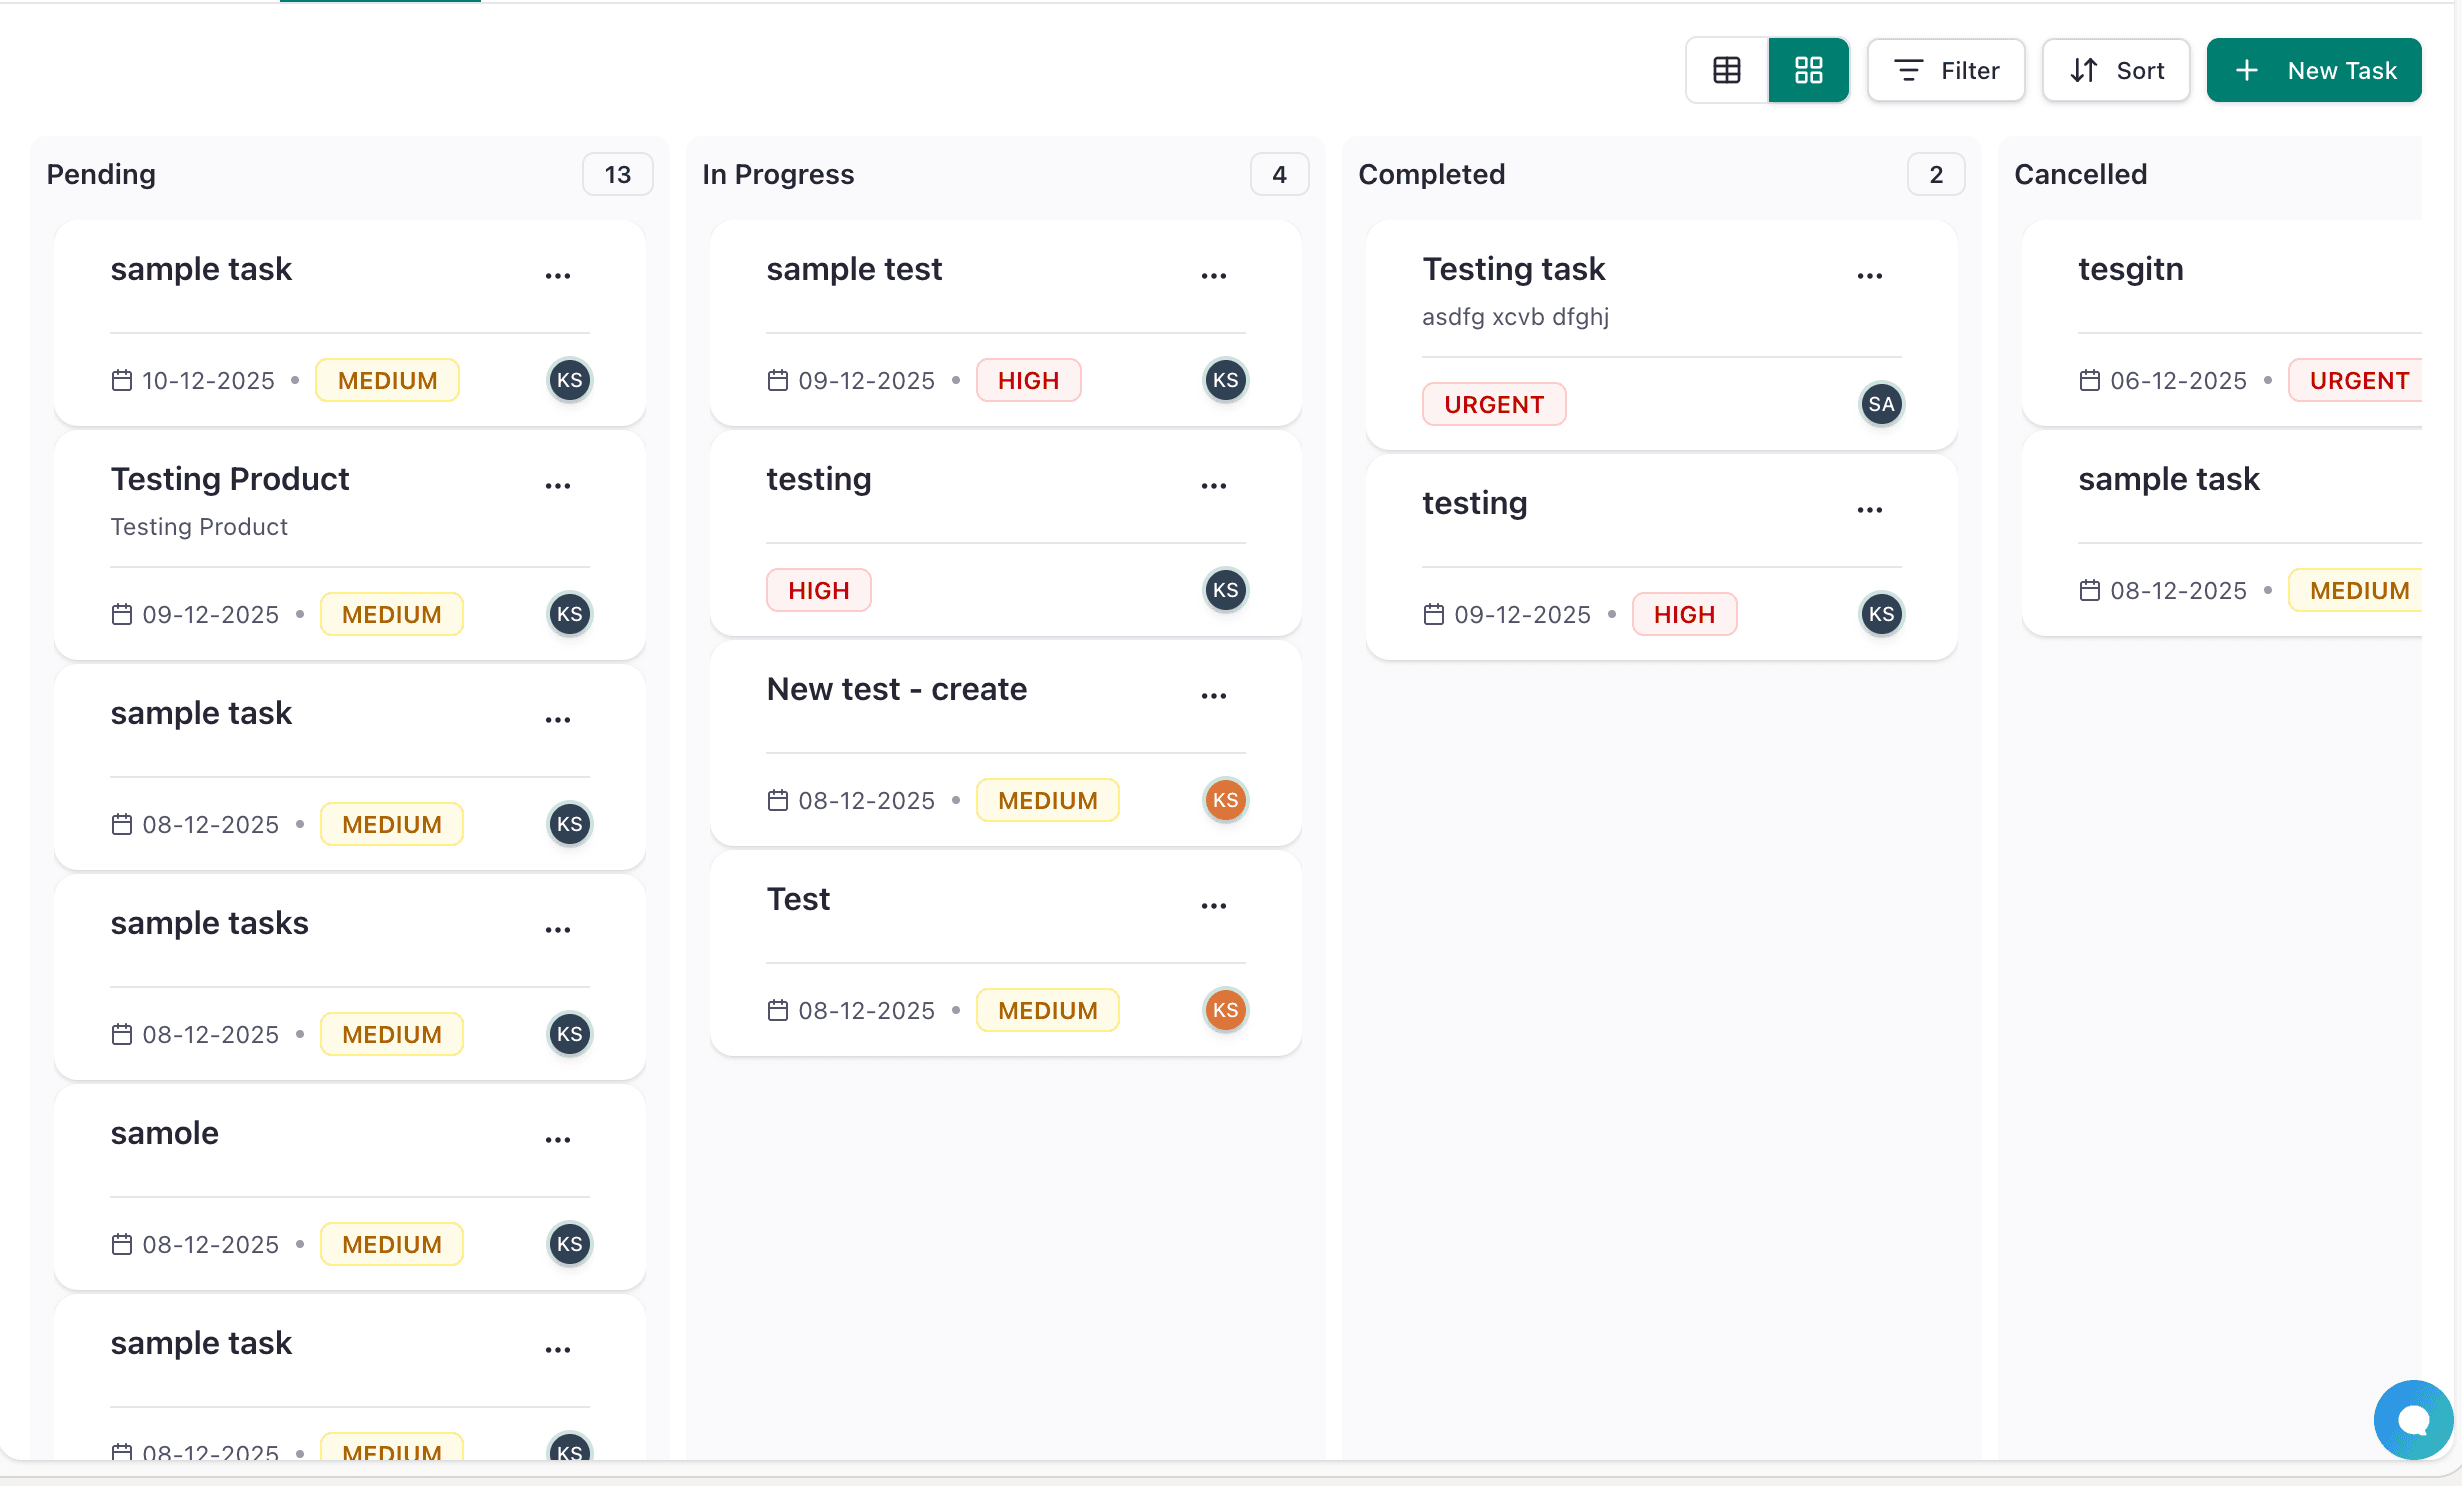Image resolution: width=2462 pixels, height=1486 pixels.
Task: Click orange KS avatar on 'New test - create'
Action: point(1226,800)
